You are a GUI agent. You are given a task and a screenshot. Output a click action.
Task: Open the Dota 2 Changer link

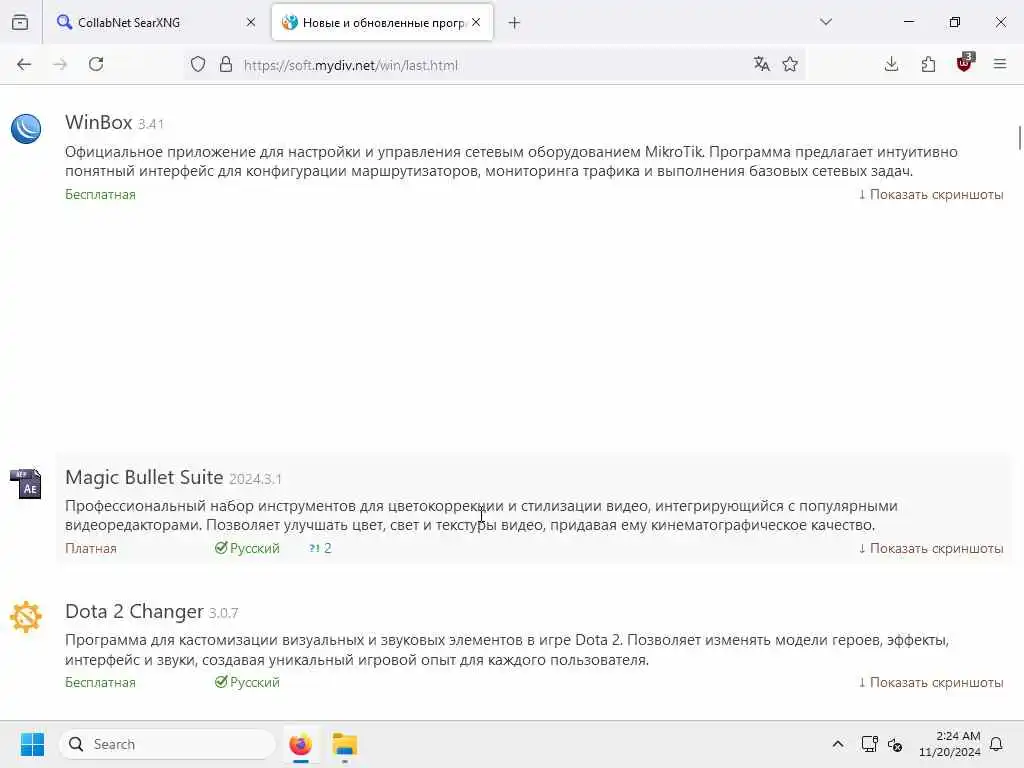click(x=134, y=611)
